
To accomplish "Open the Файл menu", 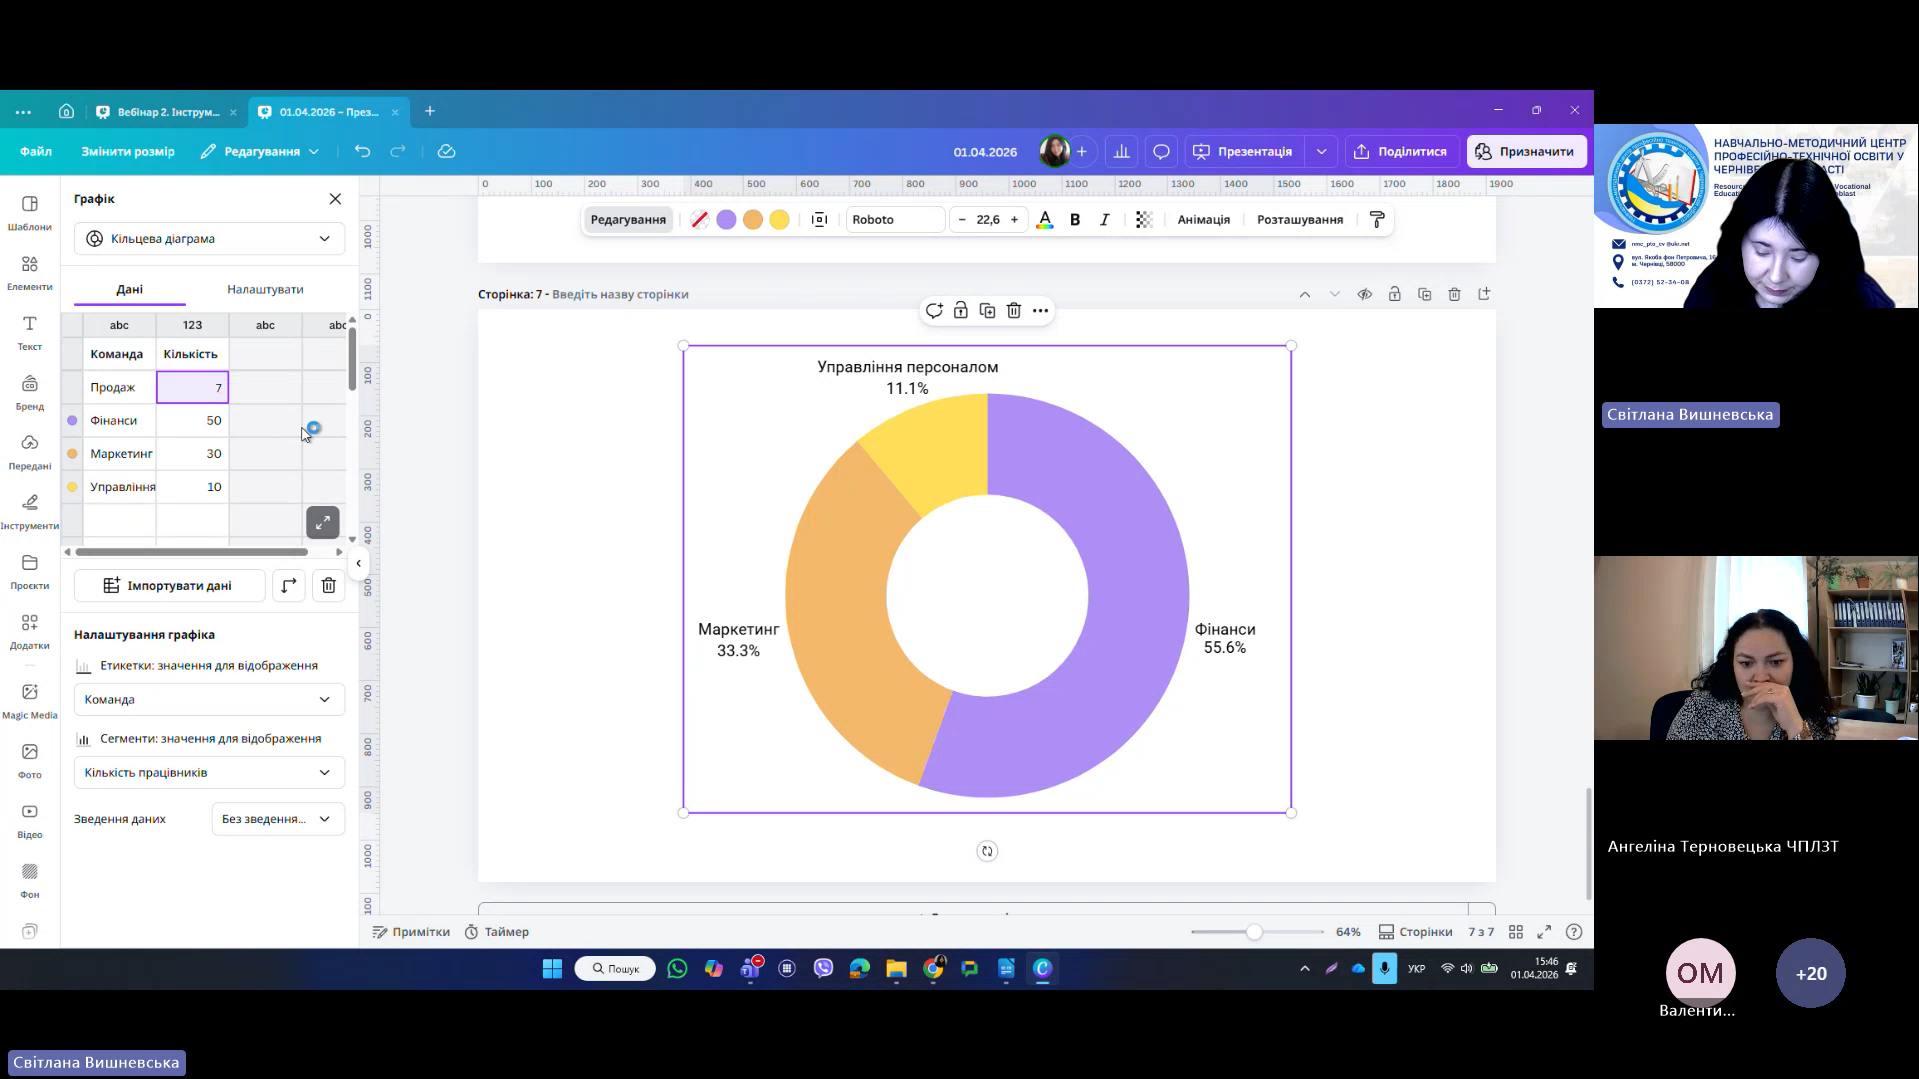I will 36,152.
